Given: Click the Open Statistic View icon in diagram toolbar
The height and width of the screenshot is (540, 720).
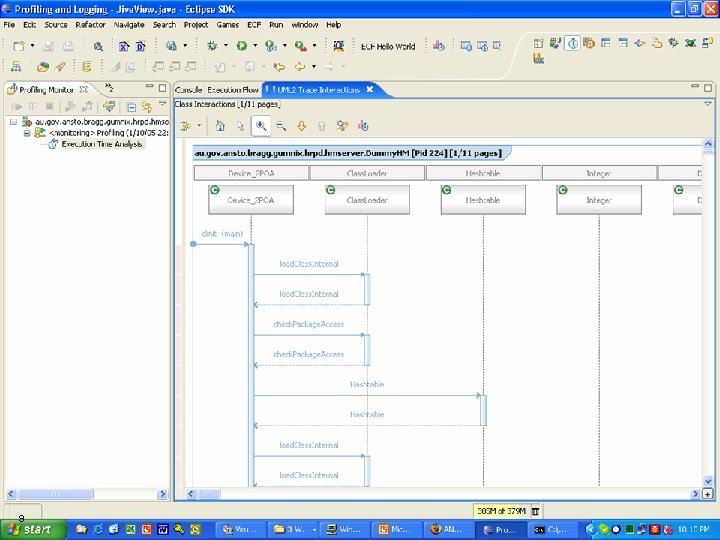Looking at the screenshot, I should point(363,126).
